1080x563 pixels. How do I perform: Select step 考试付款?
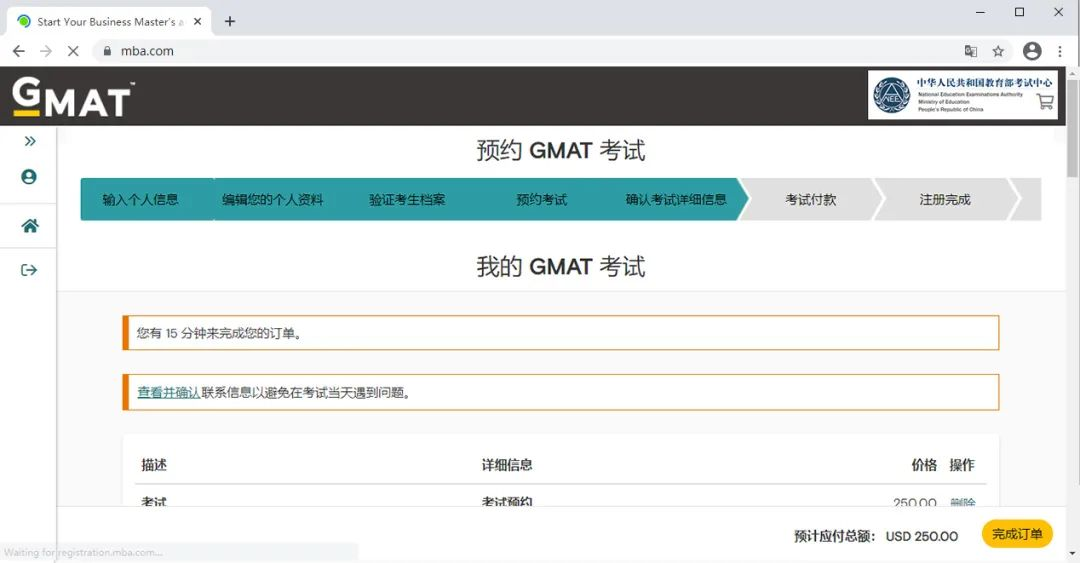pyautogui.click(x=811, y=200)
